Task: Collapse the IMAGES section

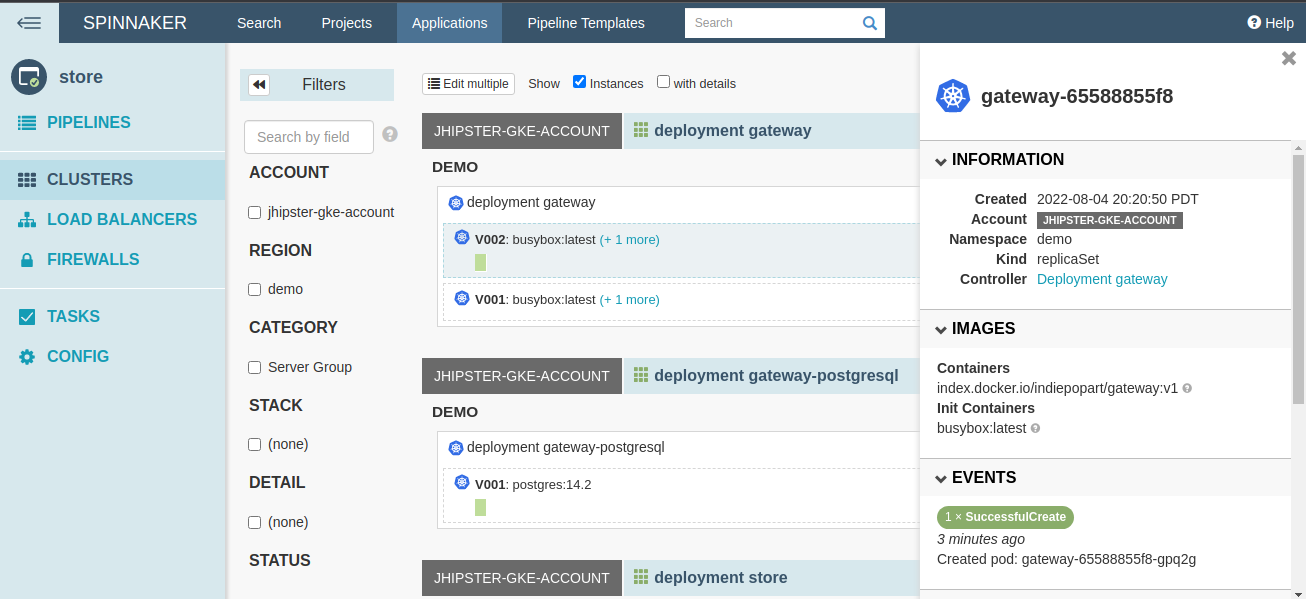Action: pyautogui.click(x=941, y=329)
